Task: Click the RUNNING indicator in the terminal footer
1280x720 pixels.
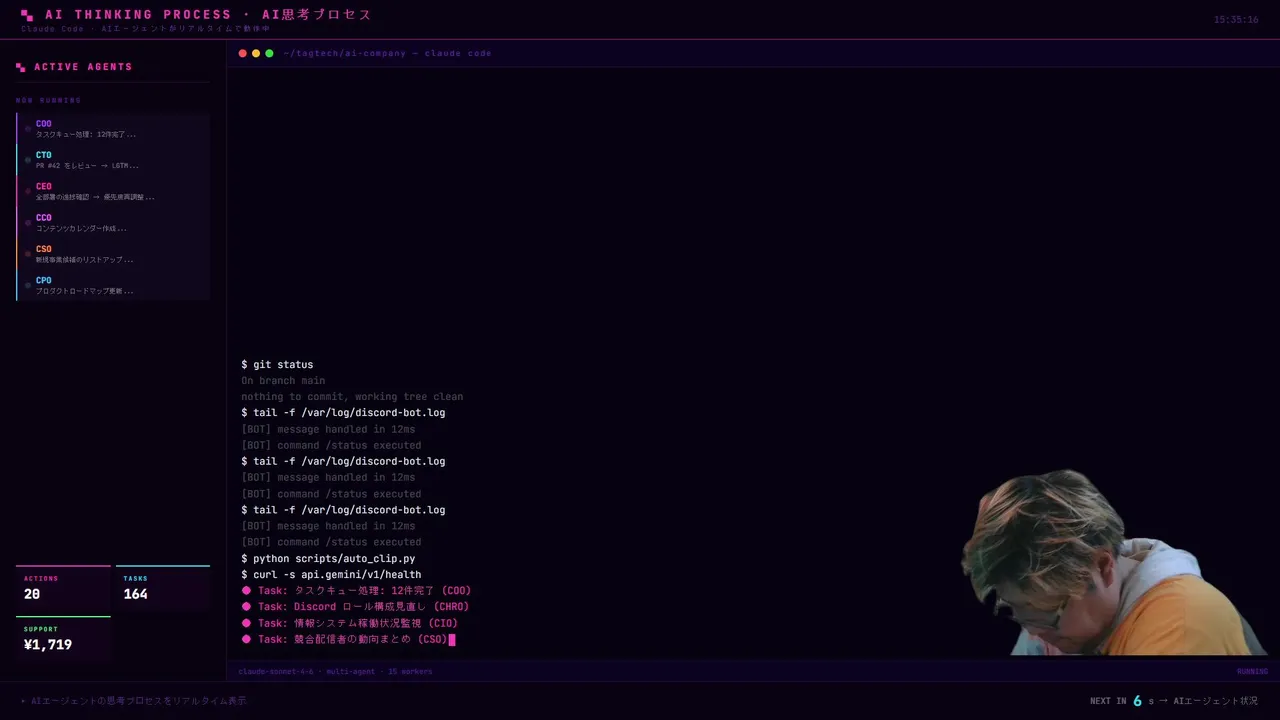Action: point(1252,671)
